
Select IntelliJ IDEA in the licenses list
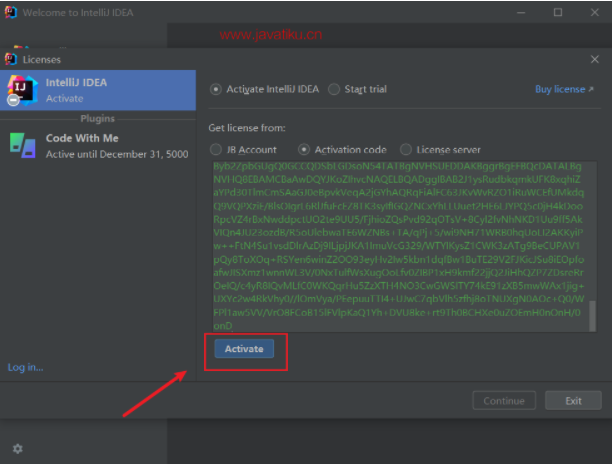tap(98, 90)
